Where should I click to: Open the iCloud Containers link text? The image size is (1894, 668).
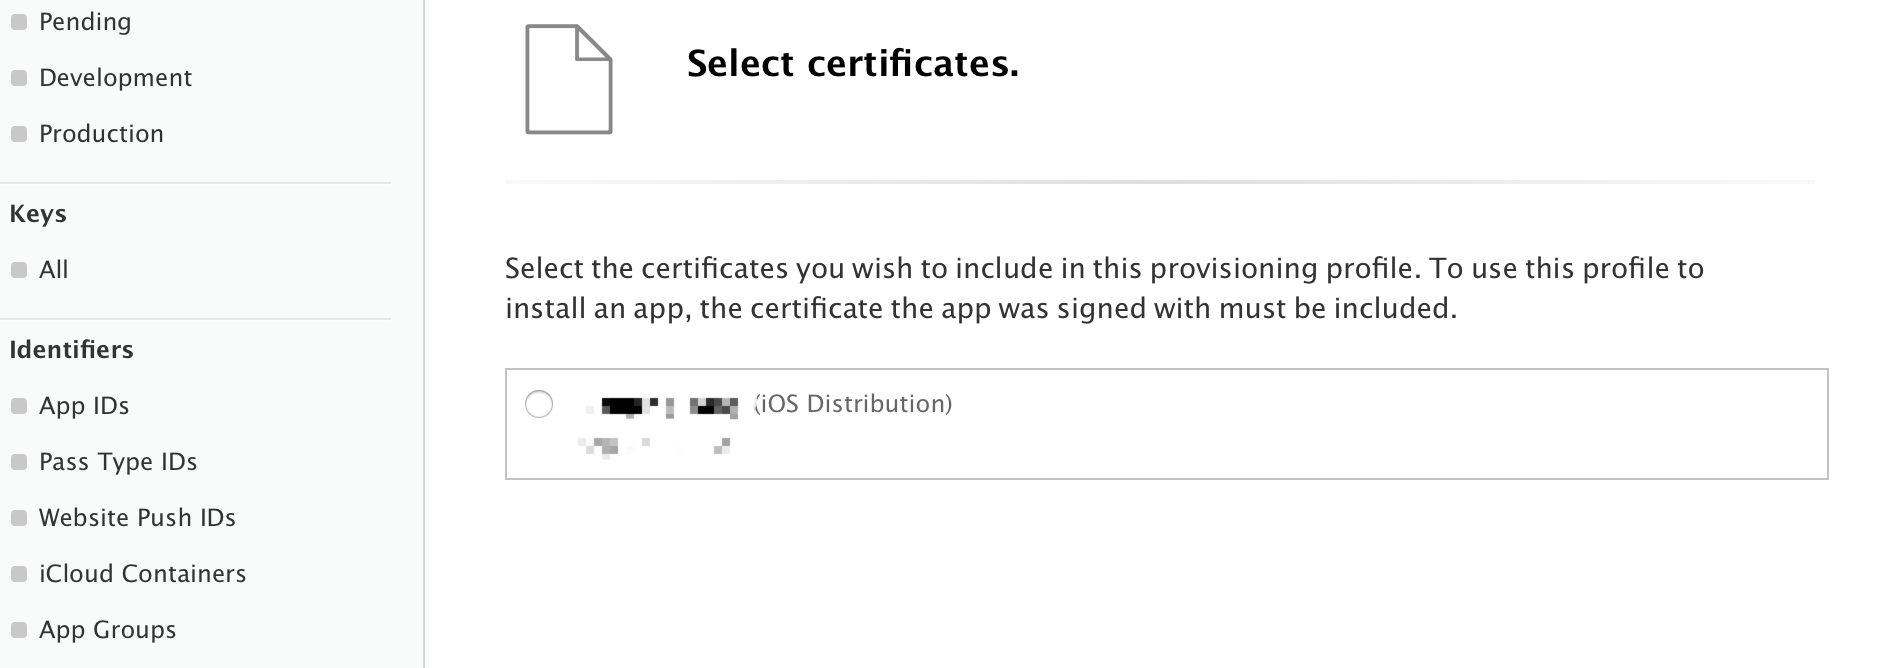[142, 574]
